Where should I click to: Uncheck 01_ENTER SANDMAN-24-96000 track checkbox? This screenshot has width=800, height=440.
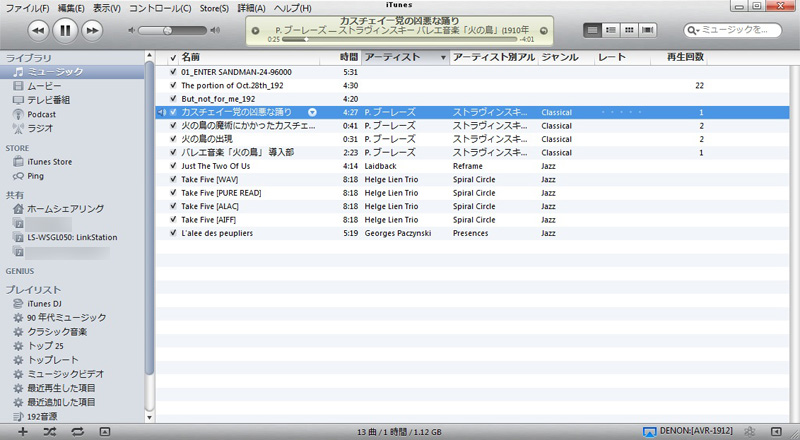click(173, 72)
